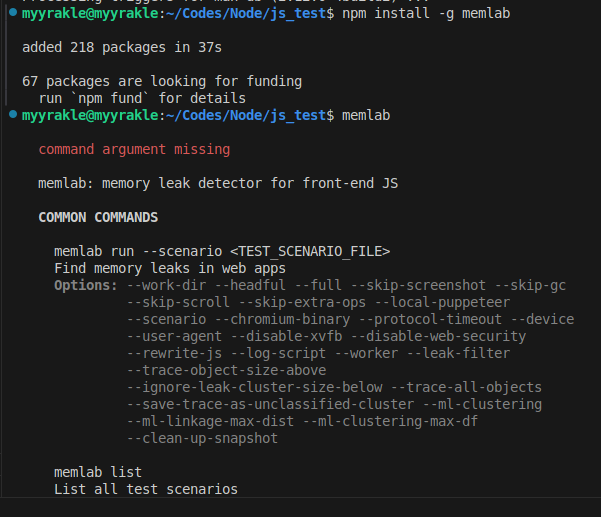Click the '--clean-up-snapshot' option text
Viewport: 601px width, 517px height.
[x=202, y=438]
